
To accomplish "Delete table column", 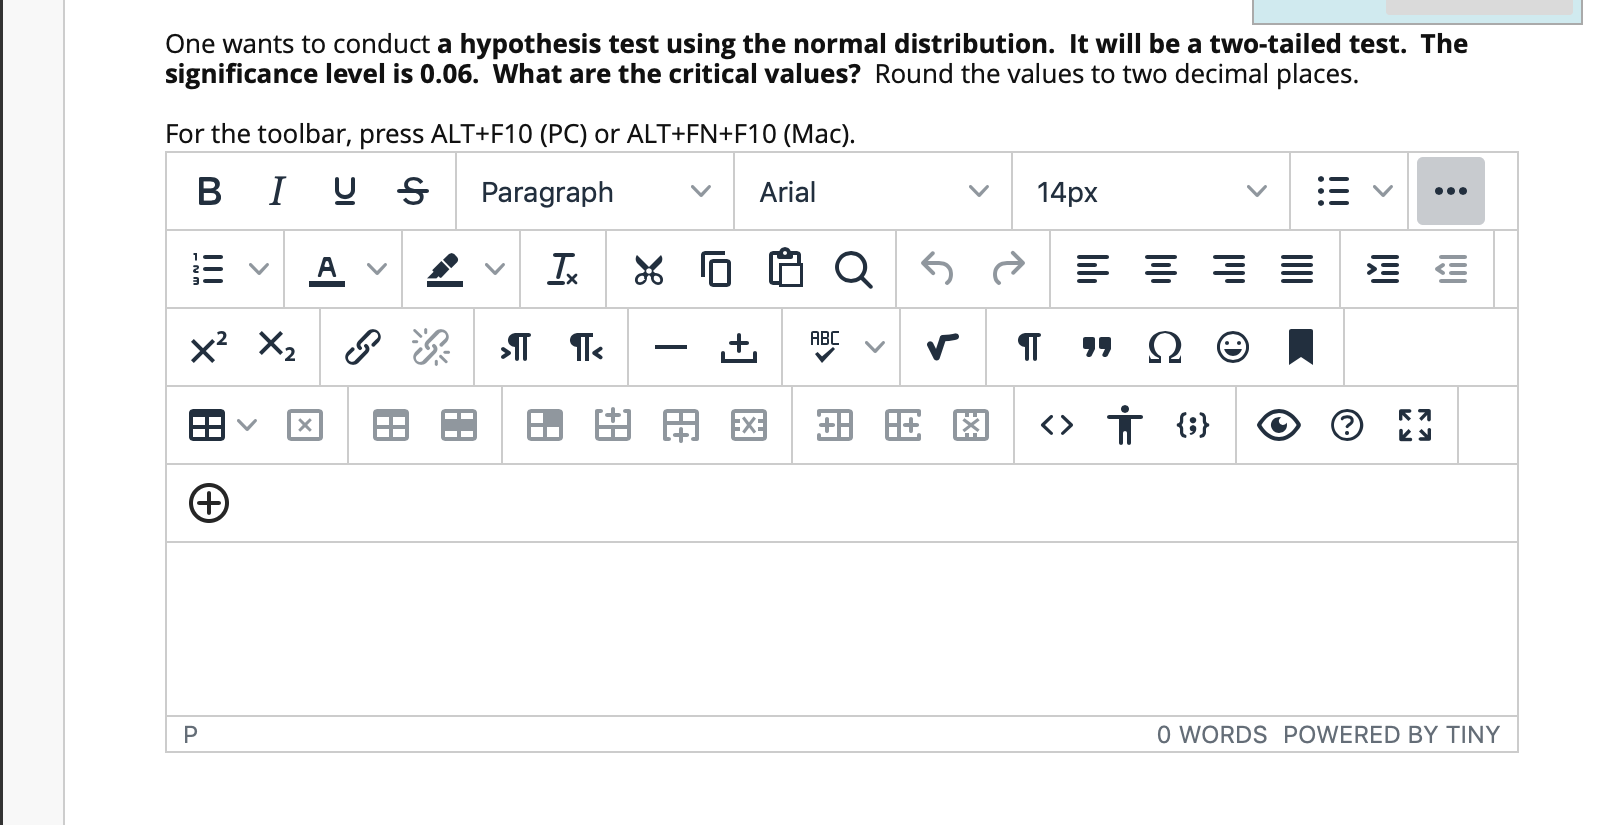I will pos(971,425).
